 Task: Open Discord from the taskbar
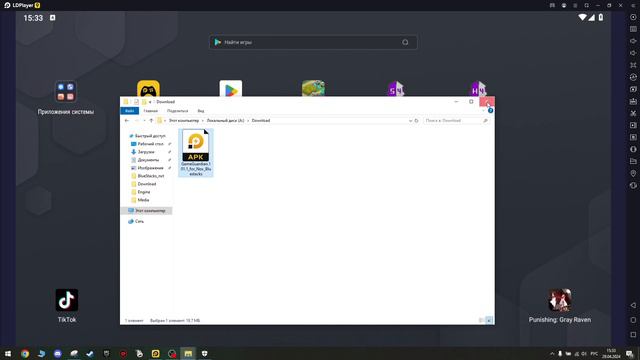[x=58, y=353]
